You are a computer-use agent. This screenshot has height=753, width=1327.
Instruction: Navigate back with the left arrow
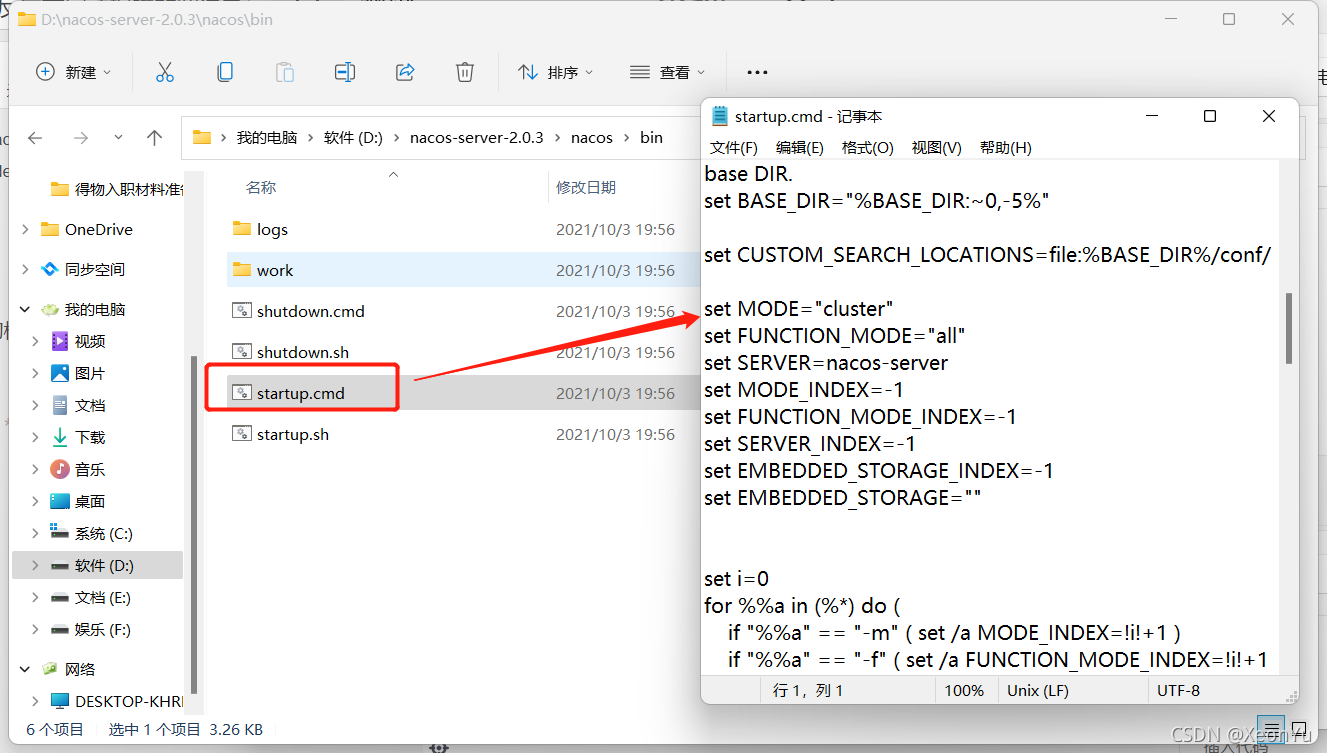[35, 138]
